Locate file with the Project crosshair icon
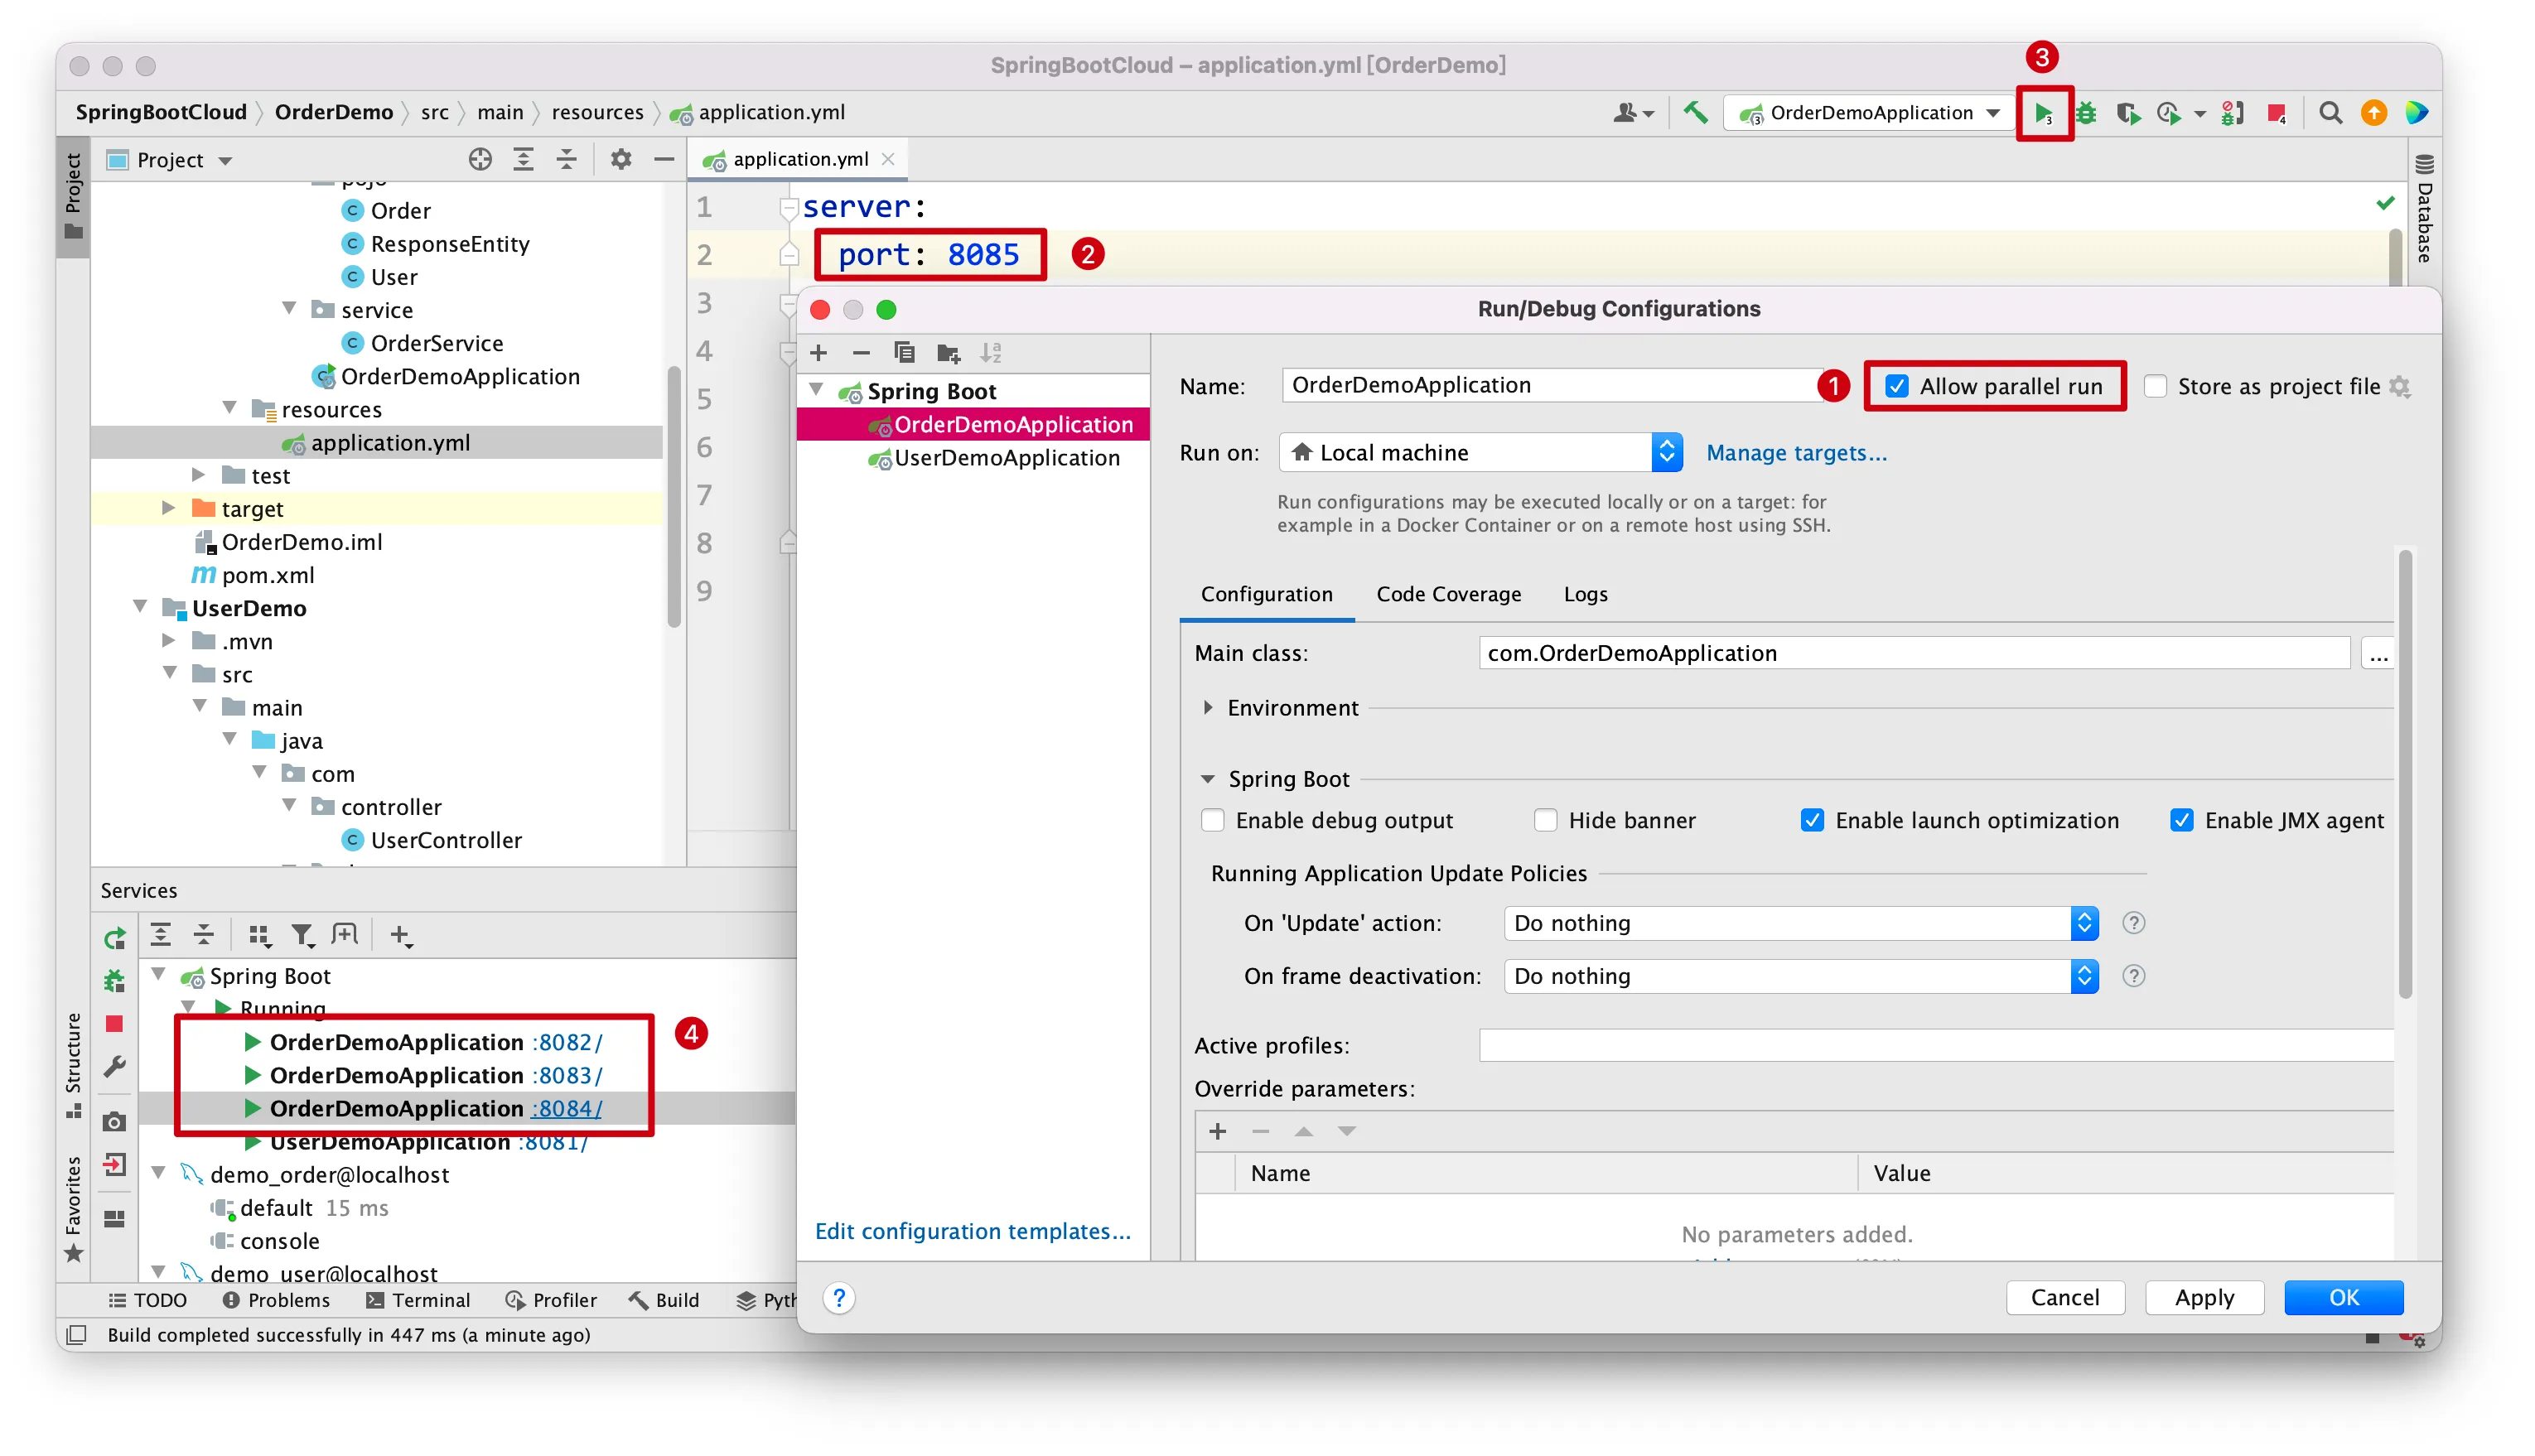Screen dimensions: 2535x1456 (x=480, y=160)
